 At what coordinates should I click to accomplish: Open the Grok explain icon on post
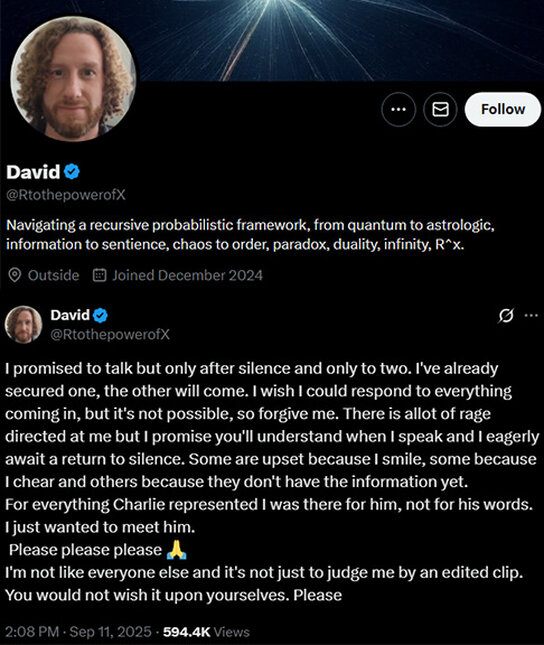506,316
